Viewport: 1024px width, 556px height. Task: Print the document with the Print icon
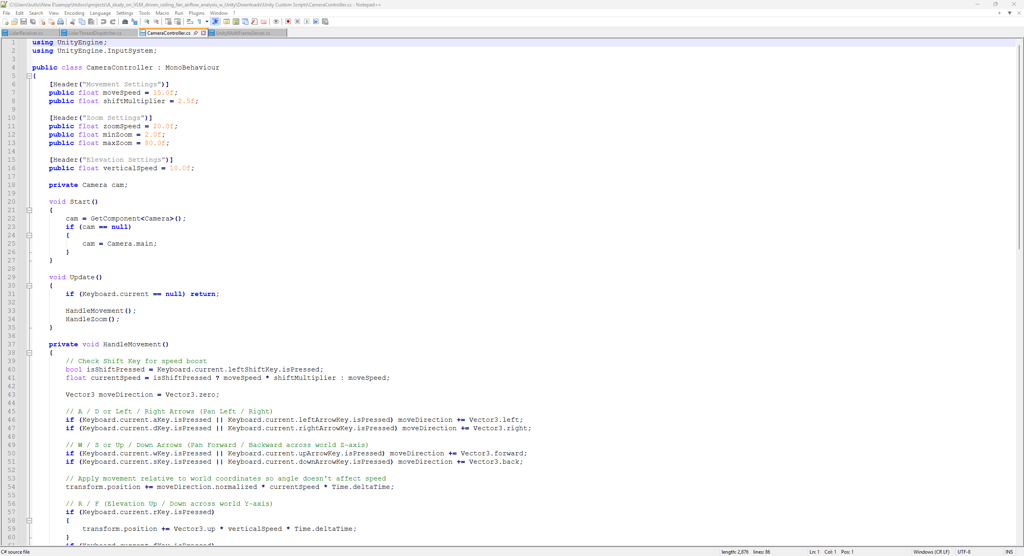coord(61,22)
